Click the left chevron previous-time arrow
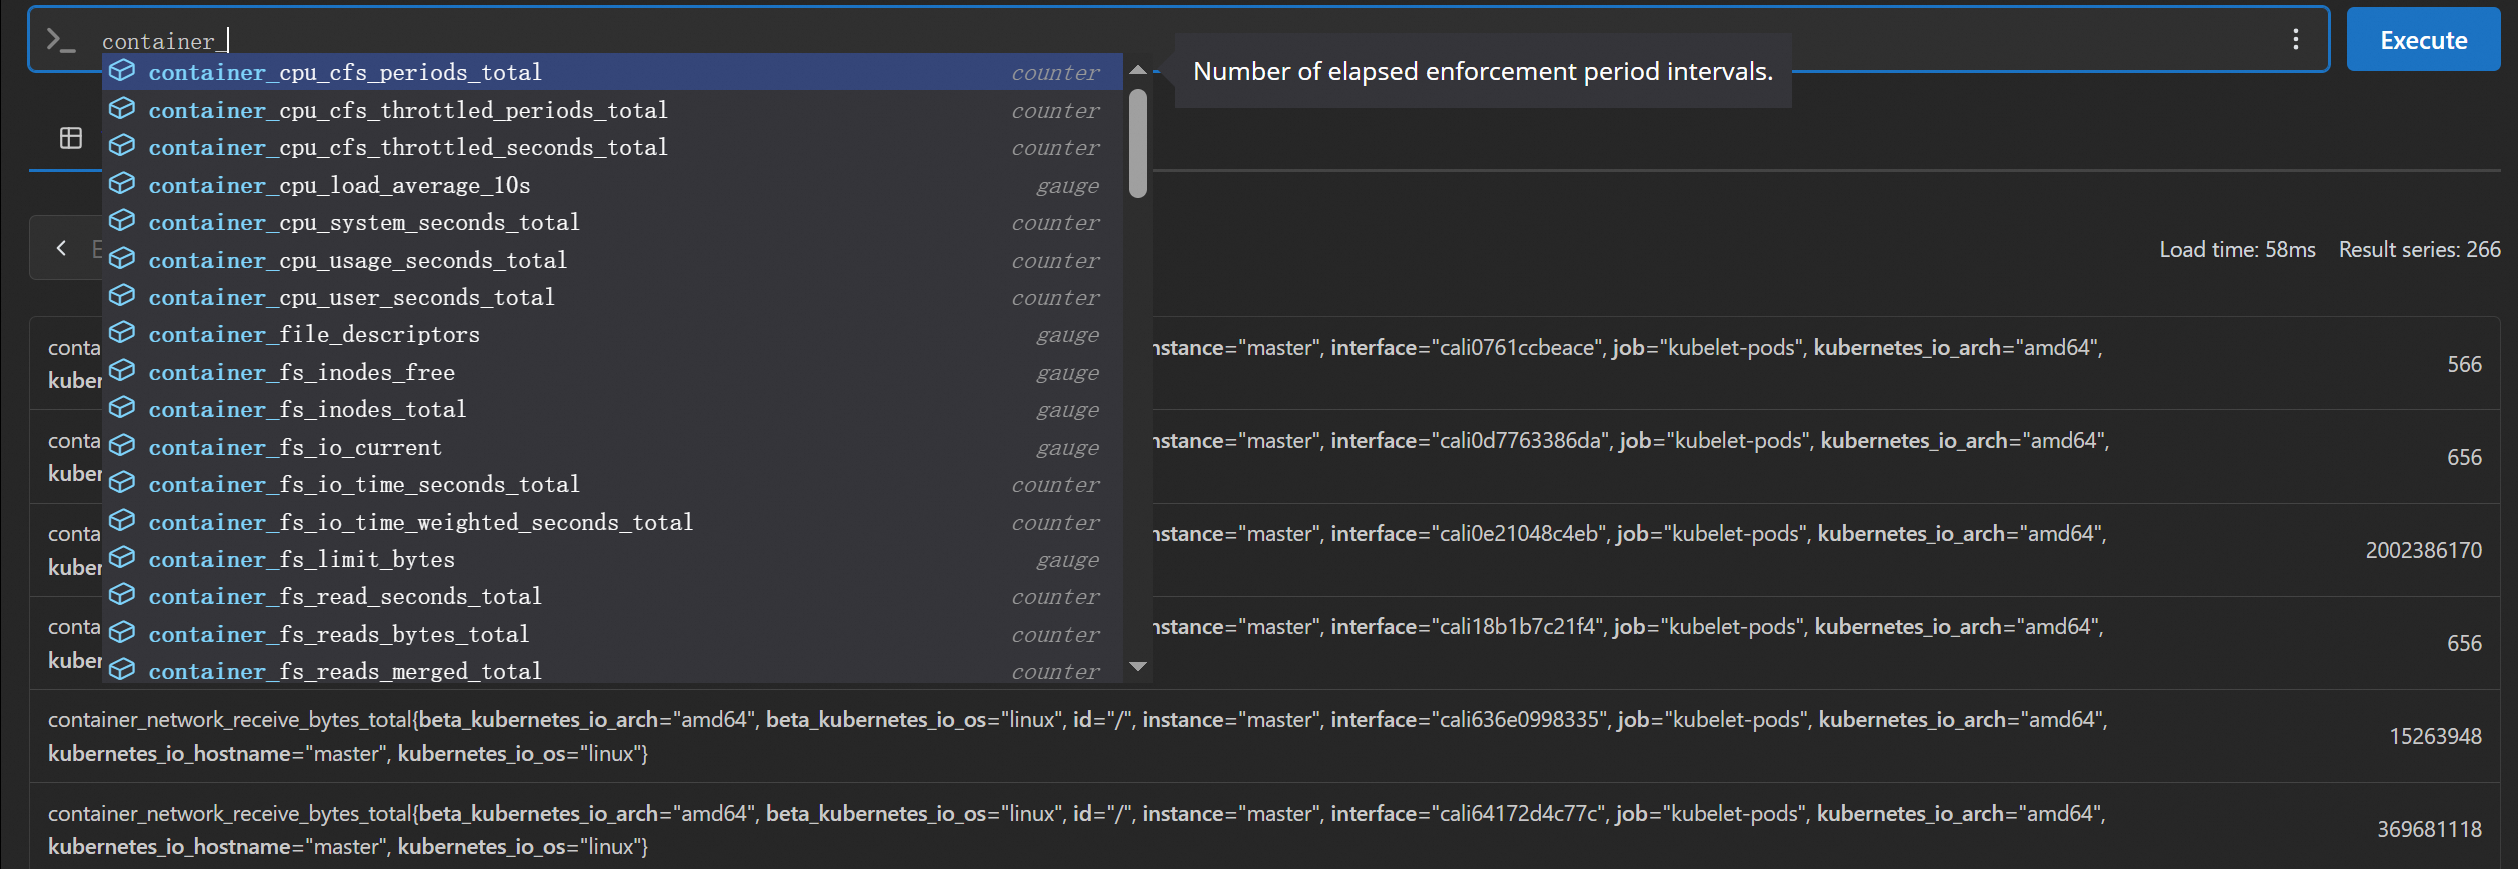This screenshot has width=2518, height=869. [62, 248]
